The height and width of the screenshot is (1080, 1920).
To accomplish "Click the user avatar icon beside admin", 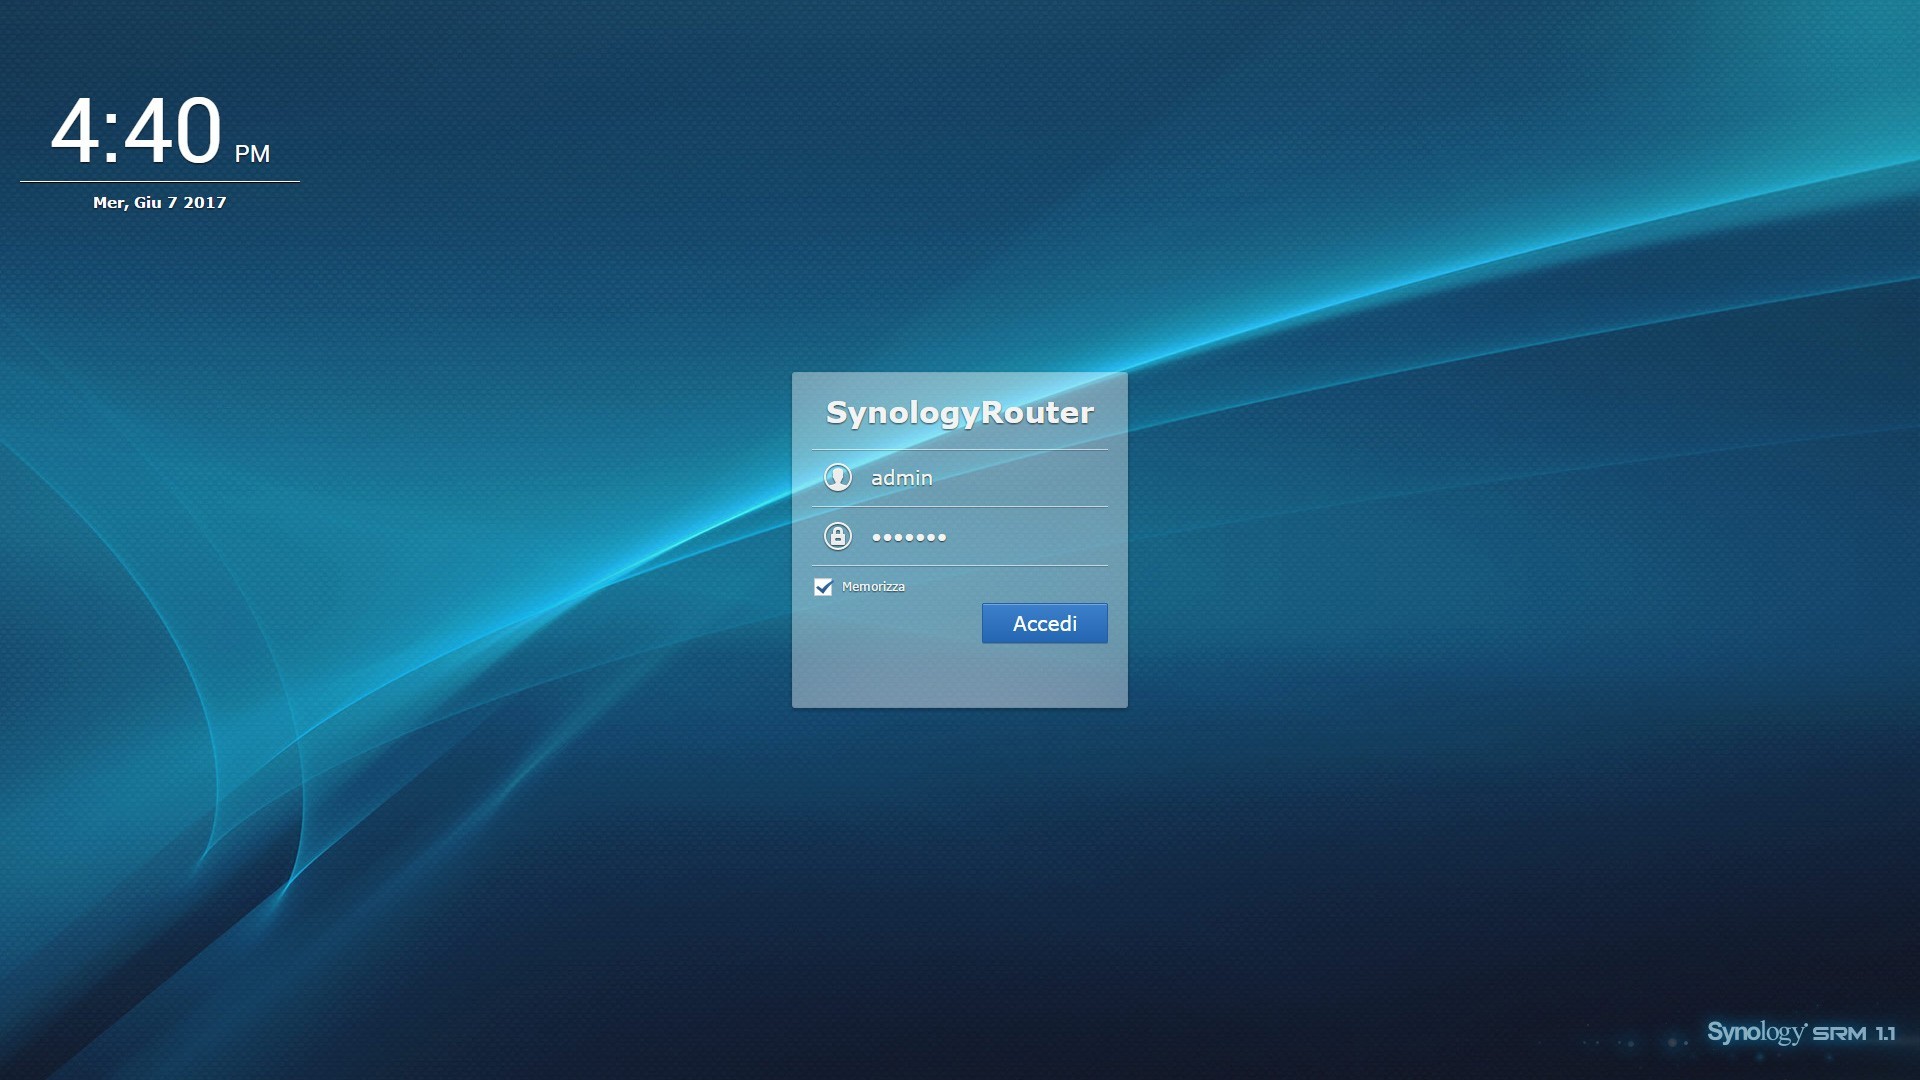I will (x=837, y=477).
